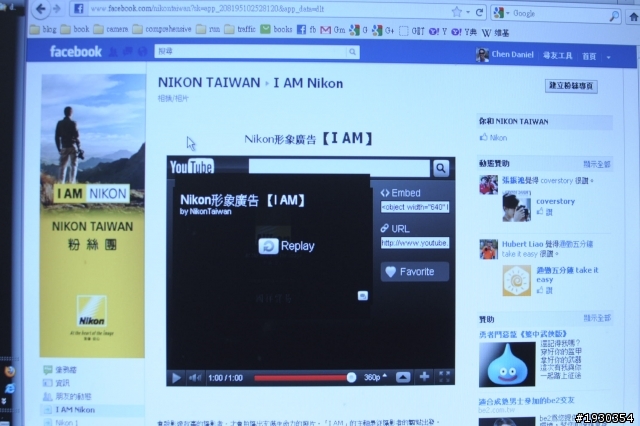The height and width of the screenshot is (426, 640).
Task: Open the 'comprehensive' bookmarks folder
Action: (162, 29)
